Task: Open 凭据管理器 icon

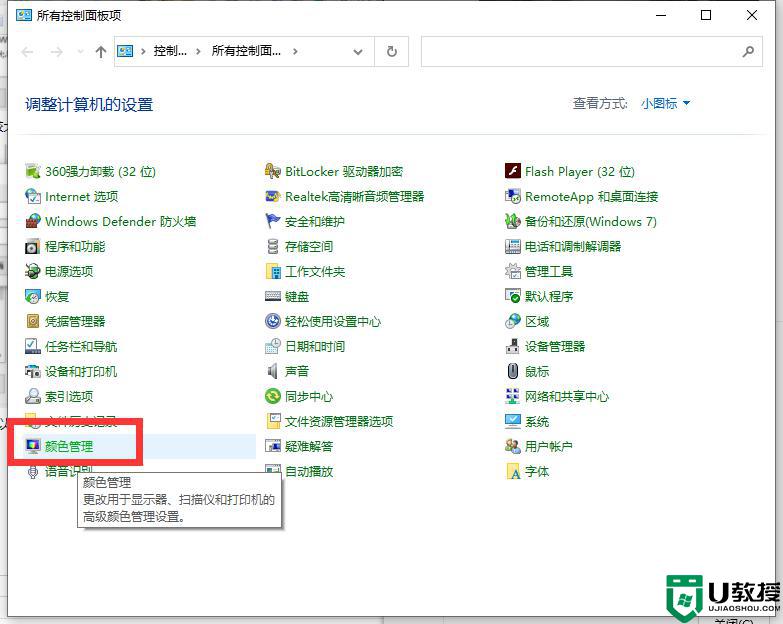Action: [x=32, y=321]
